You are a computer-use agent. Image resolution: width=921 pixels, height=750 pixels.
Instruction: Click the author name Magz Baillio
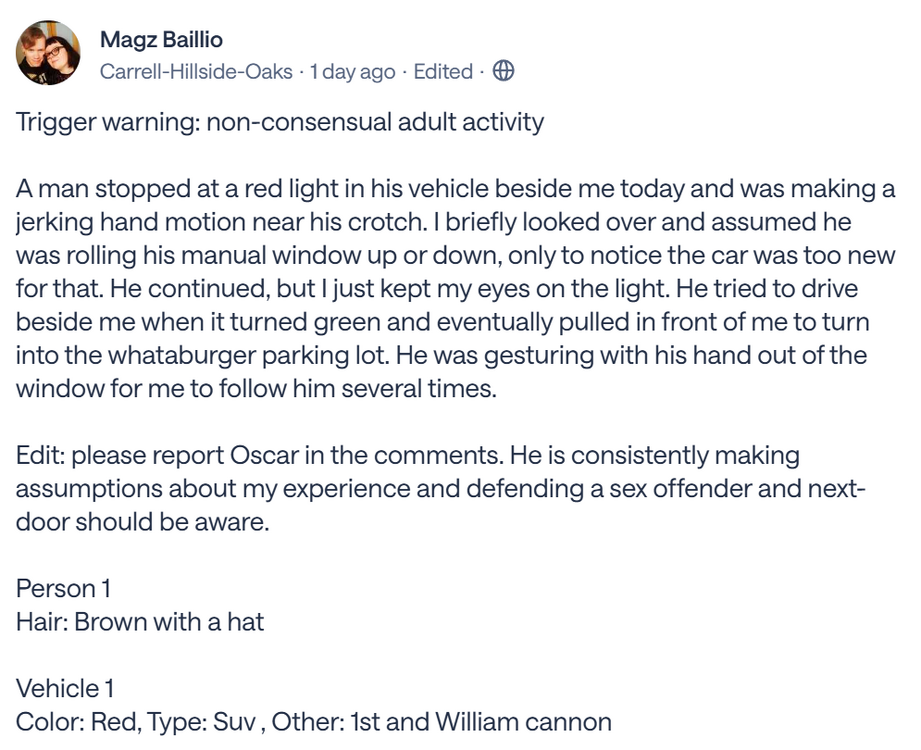(161, 40)
